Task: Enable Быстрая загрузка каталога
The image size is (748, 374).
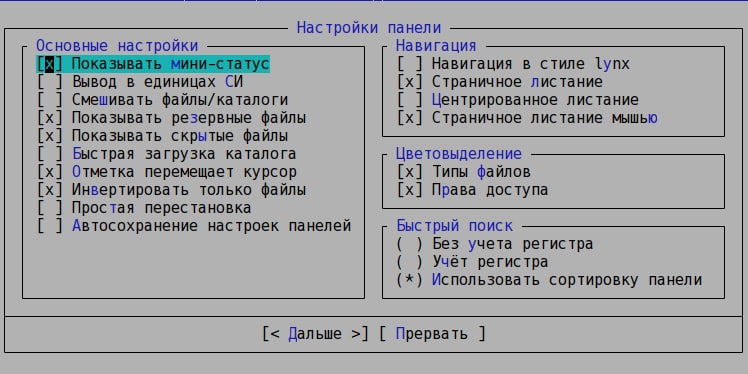Action: (166, 154)
